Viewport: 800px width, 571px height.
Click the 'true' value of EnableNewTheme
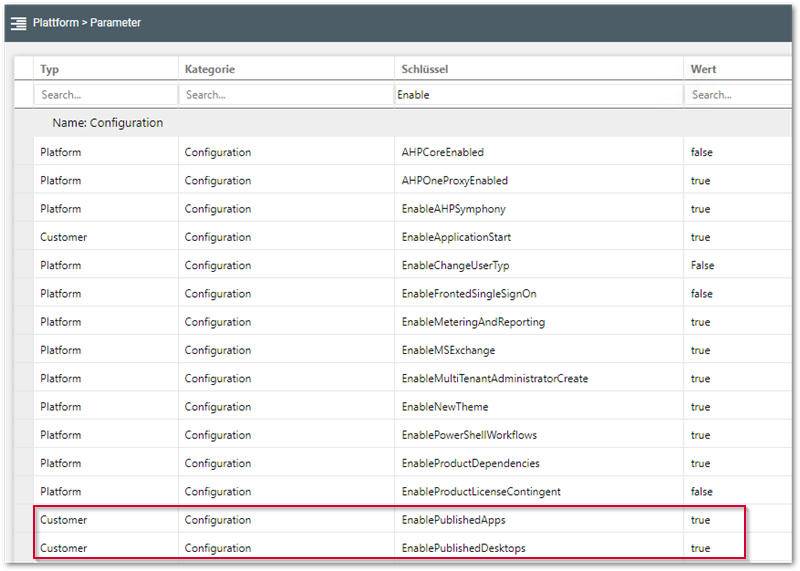click(700, 407)
